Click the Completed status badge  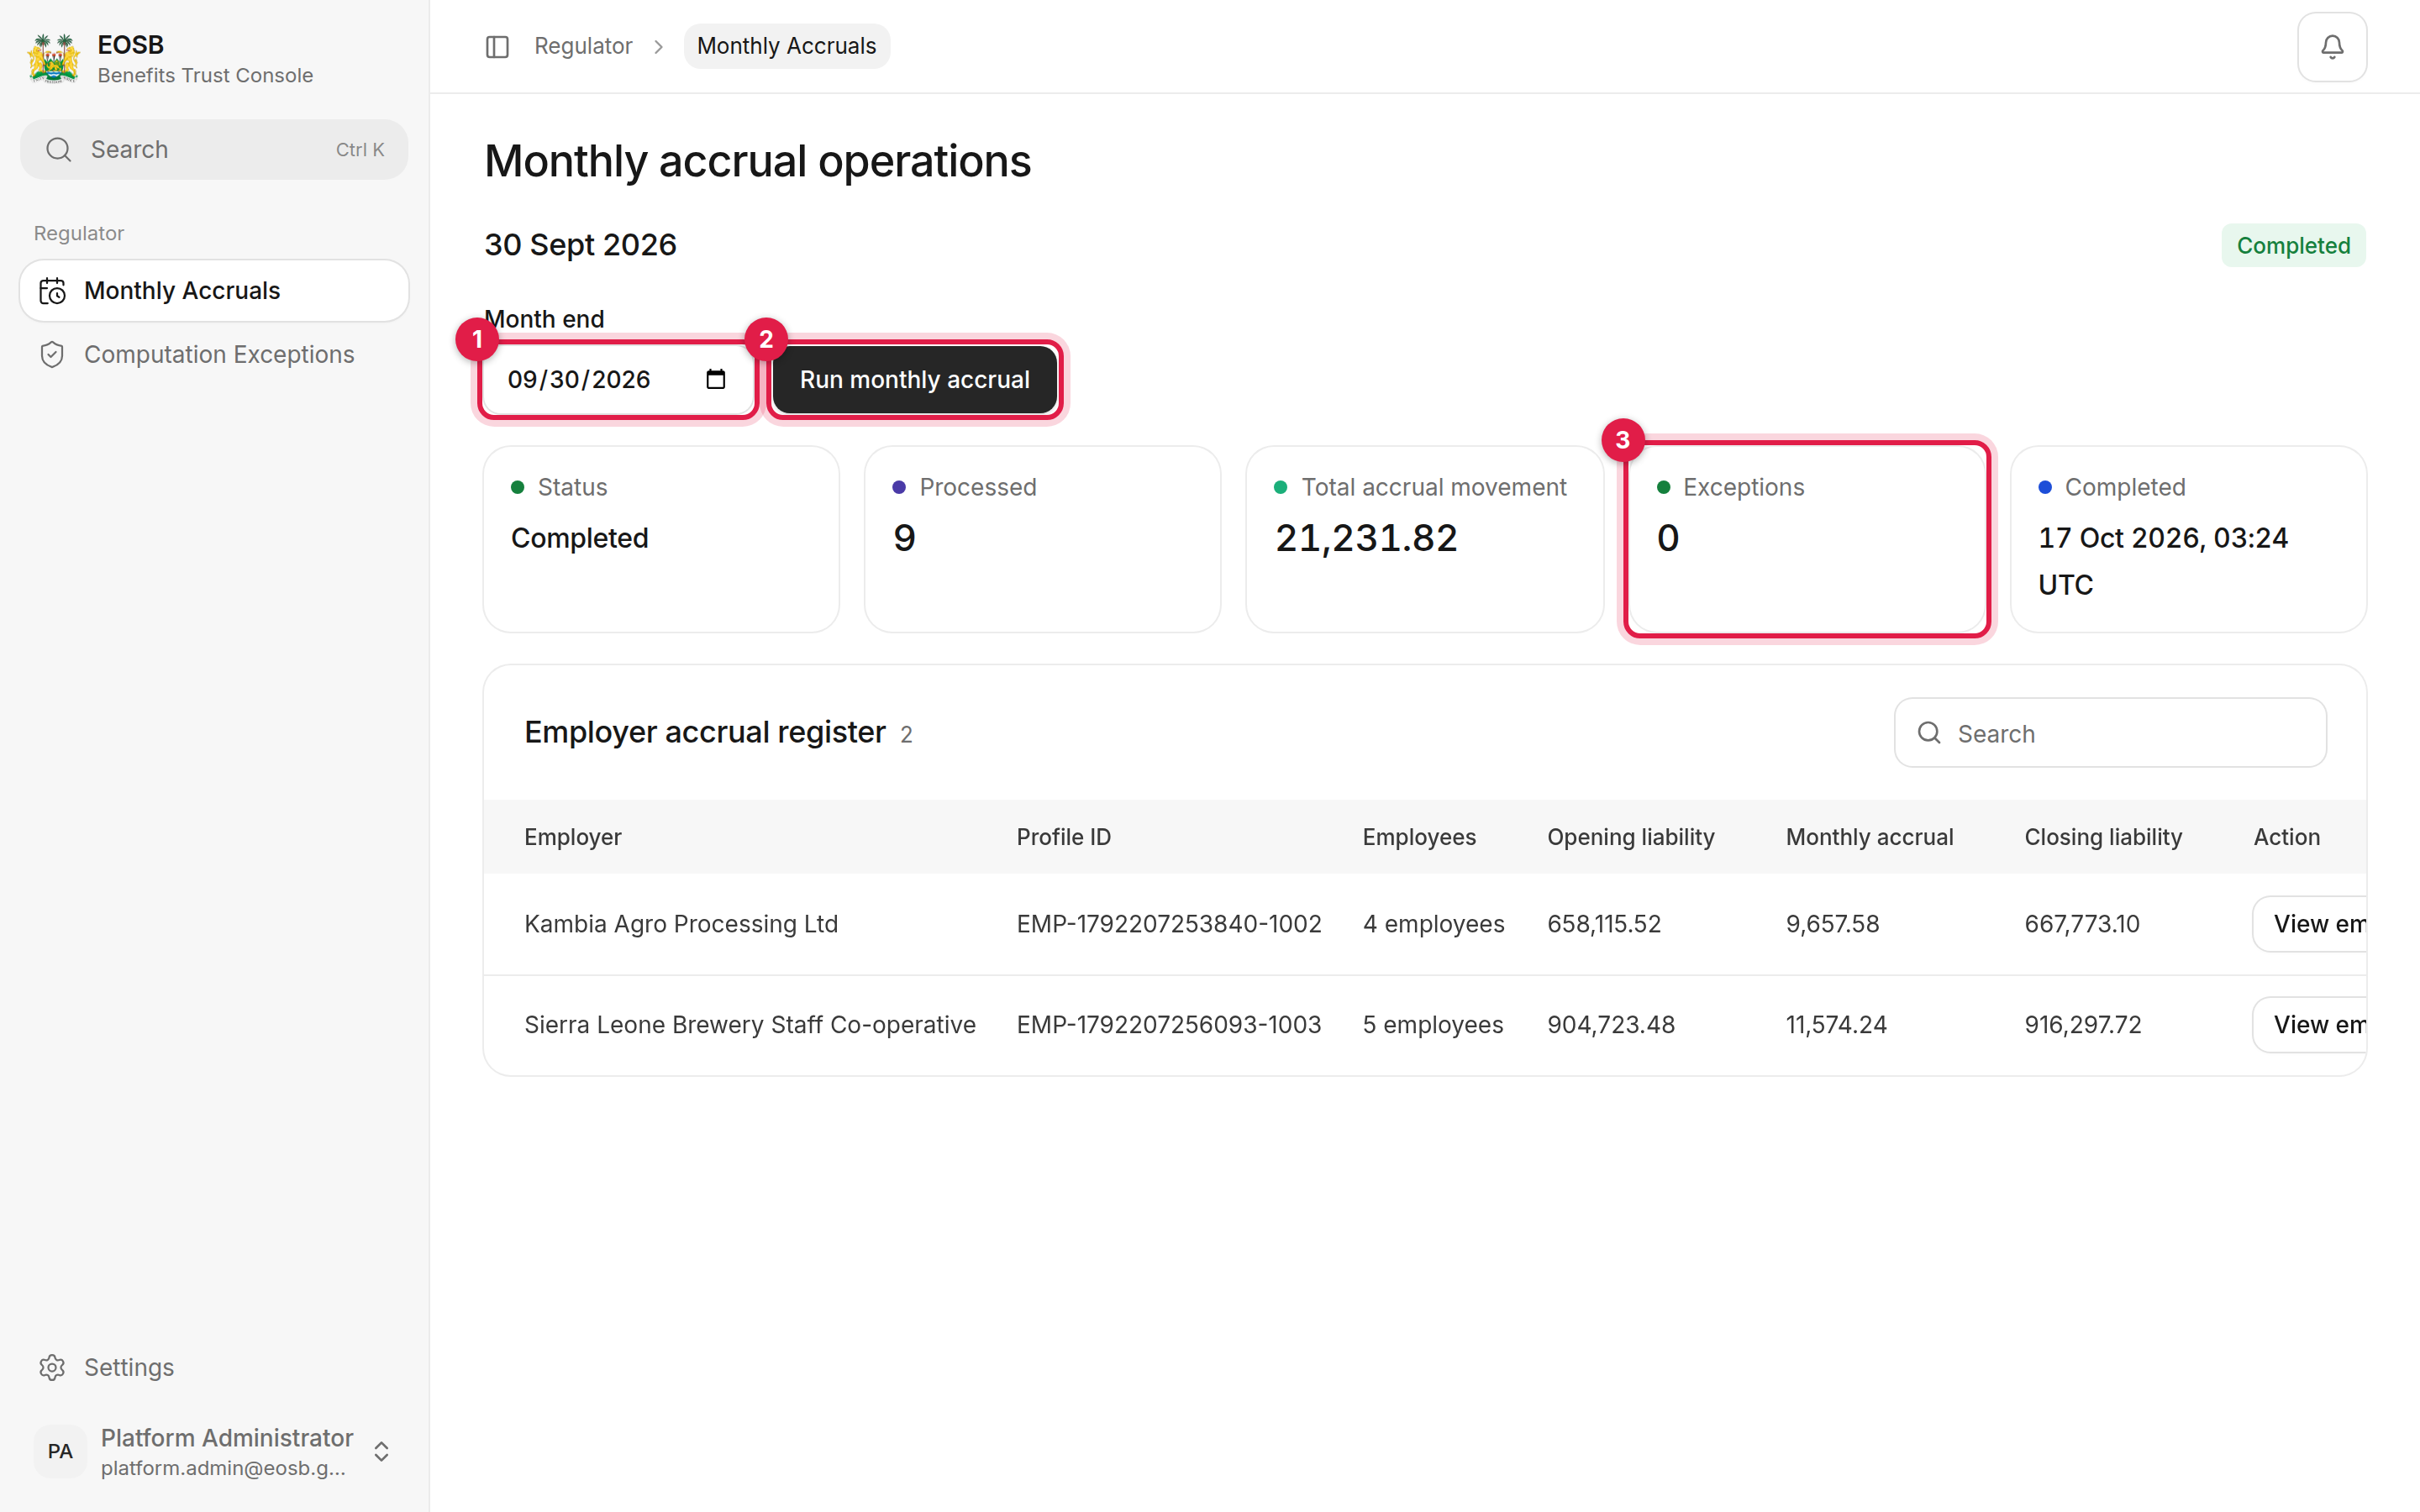pyautogui.click(x=2293, y=246)
